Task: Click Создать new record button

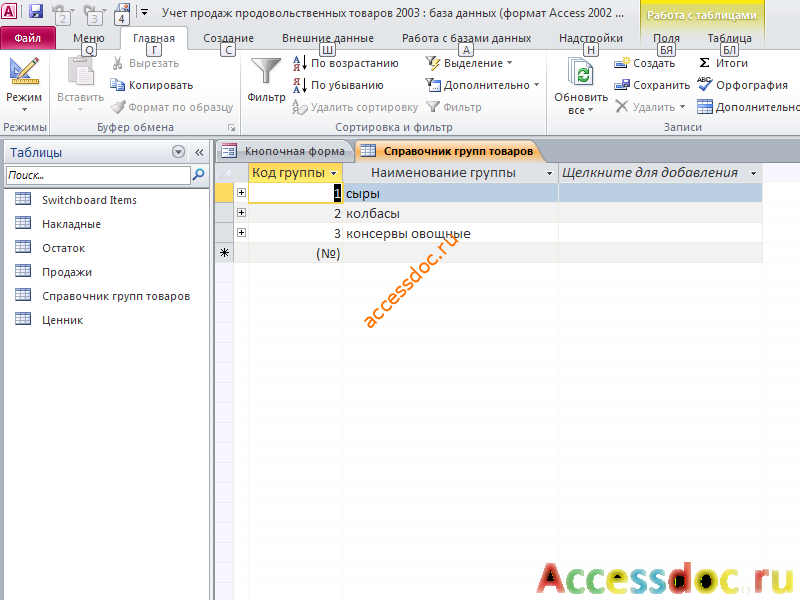Action: [x=645, y=63]
